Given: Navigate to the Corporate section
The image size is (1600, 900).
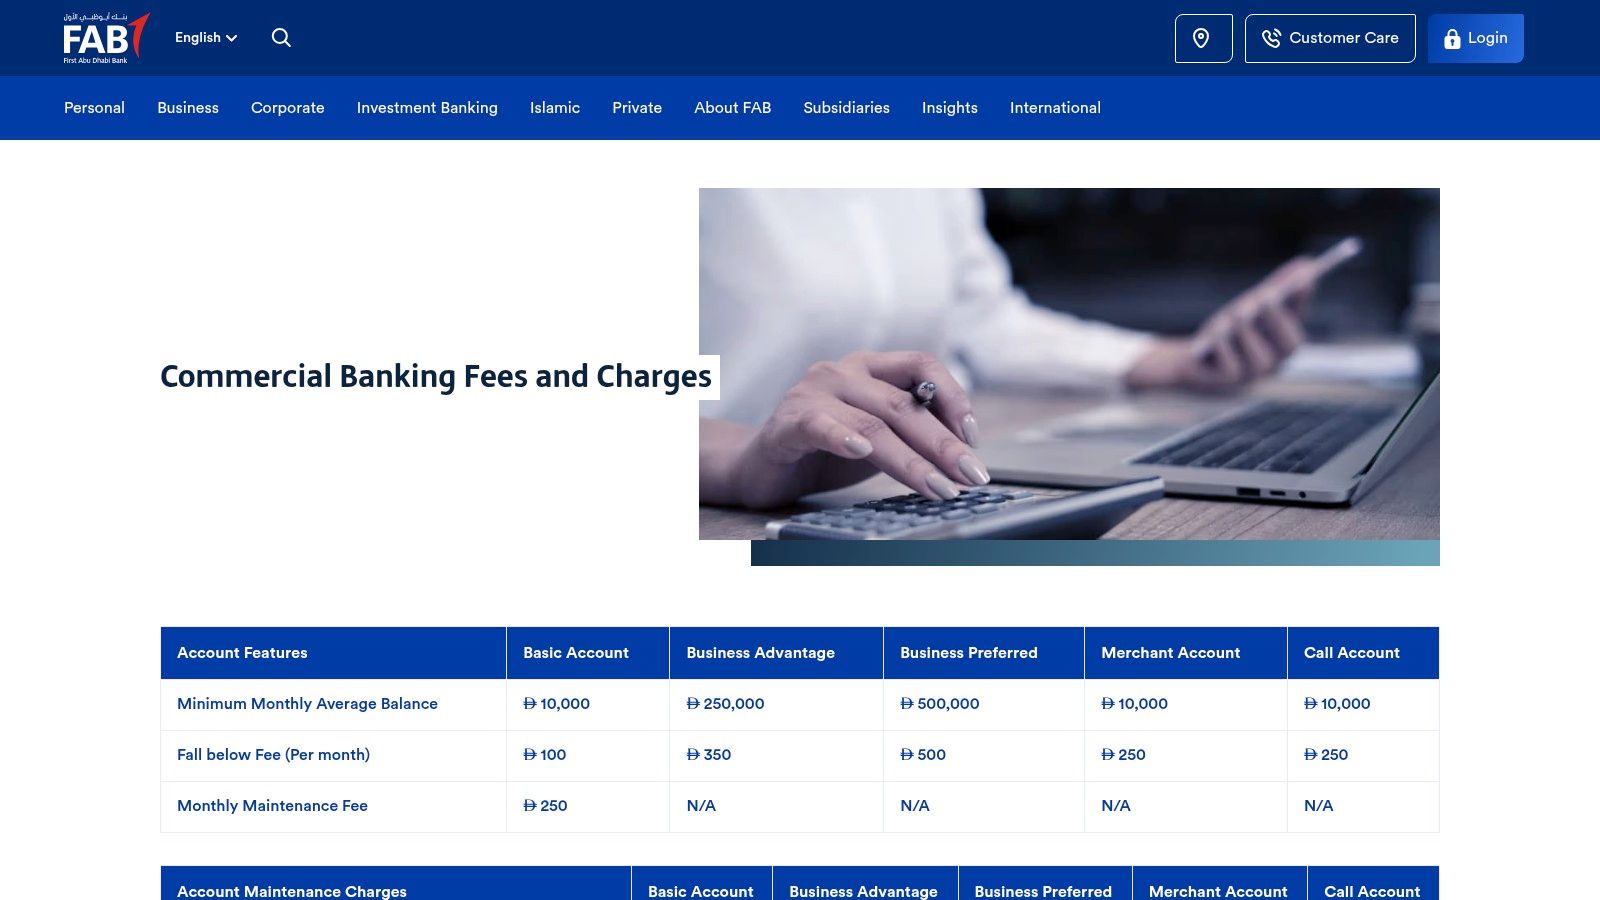Looking at the screenshot, I should tap(287, 107).
